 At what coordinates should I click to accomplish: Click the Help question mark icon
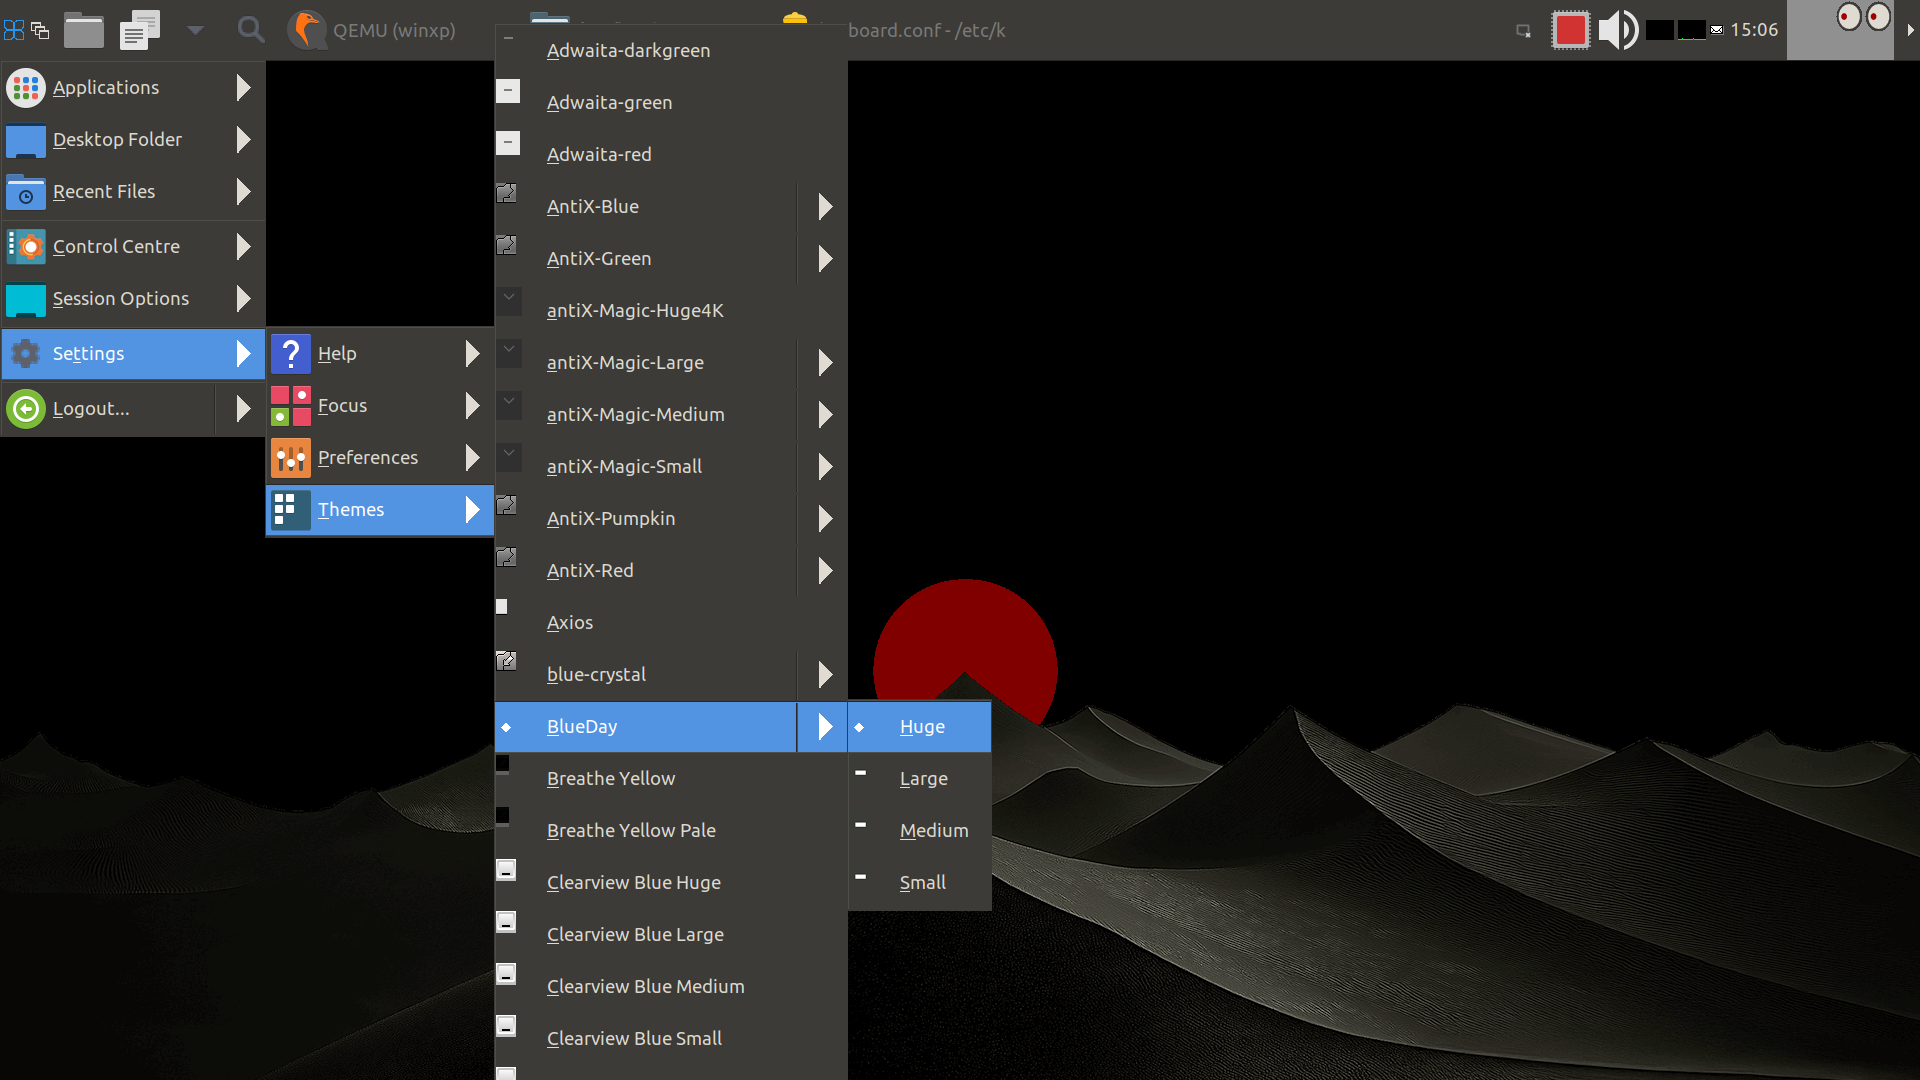(291, 354)
